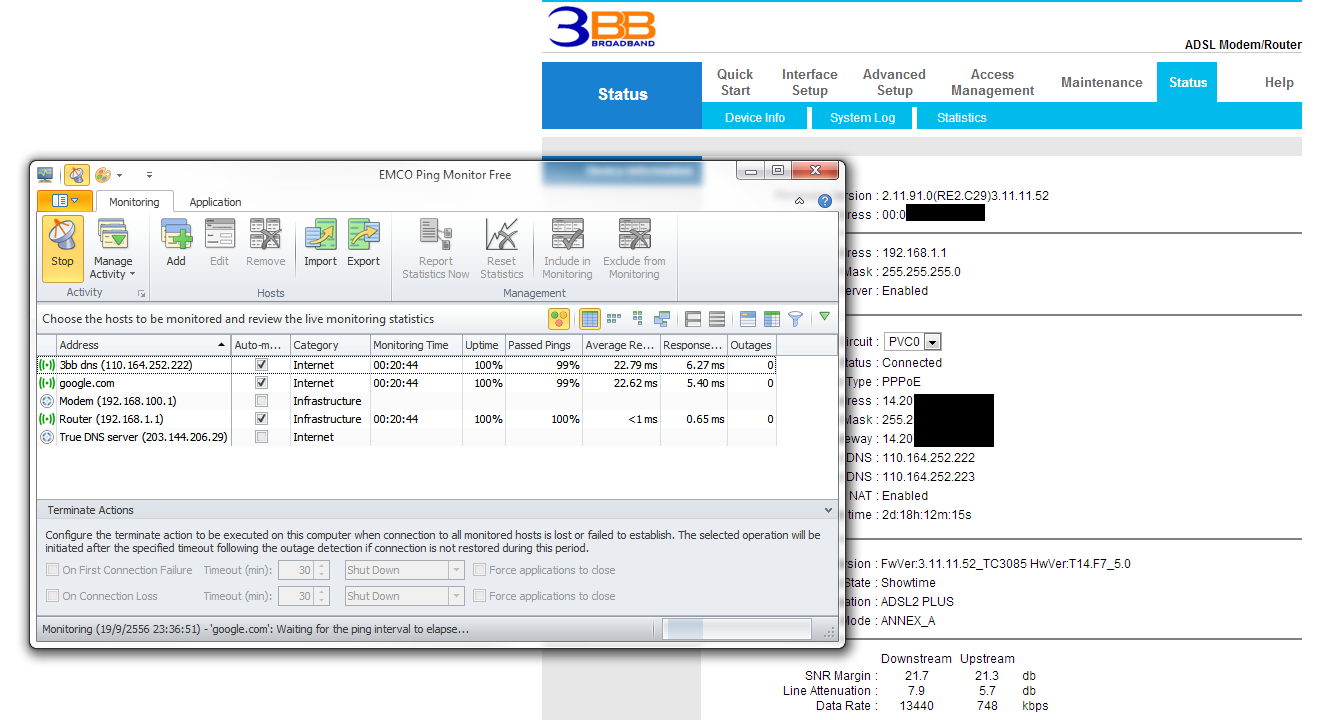1317x720 pixels.
Task: Check On First Connection Failure box
Action: (53, 570)
